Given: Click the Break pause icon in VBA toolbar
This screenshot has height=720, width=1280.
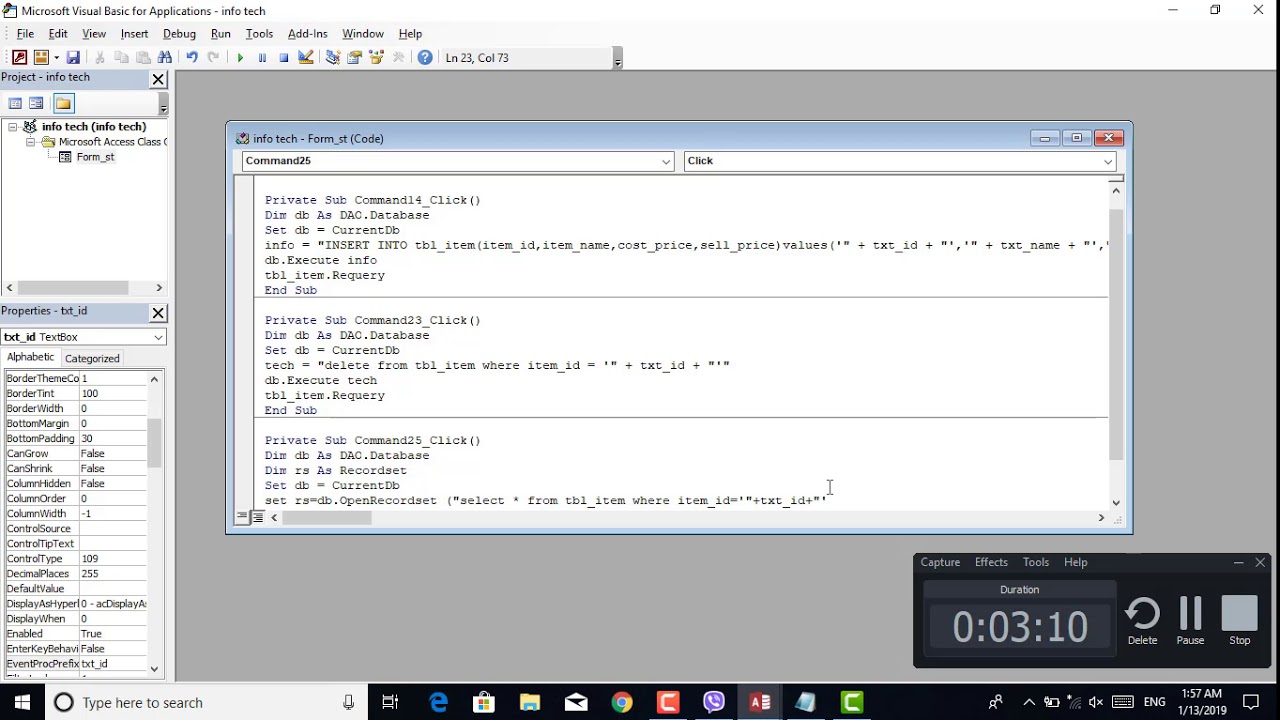Looking at the screenshot, I should pos(262,58).
